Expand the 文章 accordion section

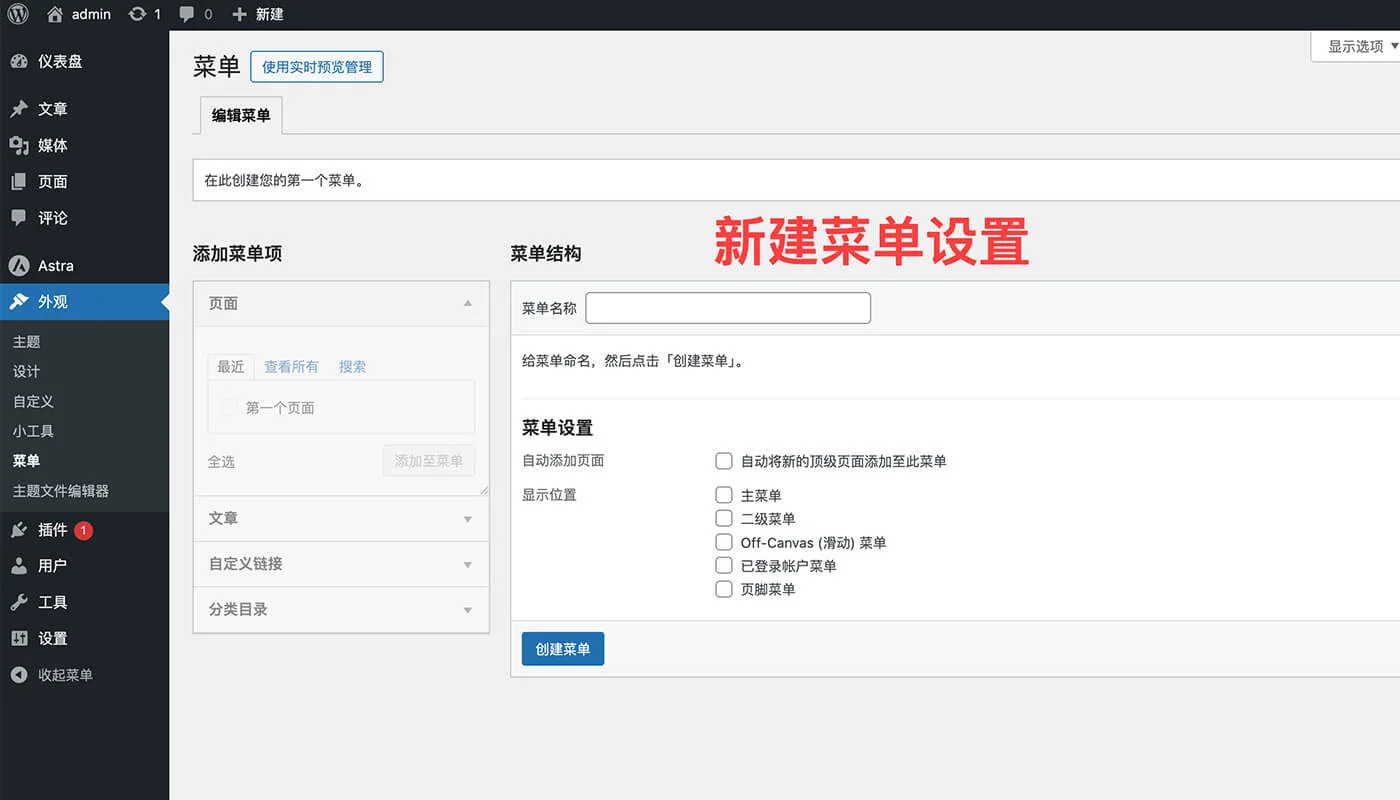point(341,519)
